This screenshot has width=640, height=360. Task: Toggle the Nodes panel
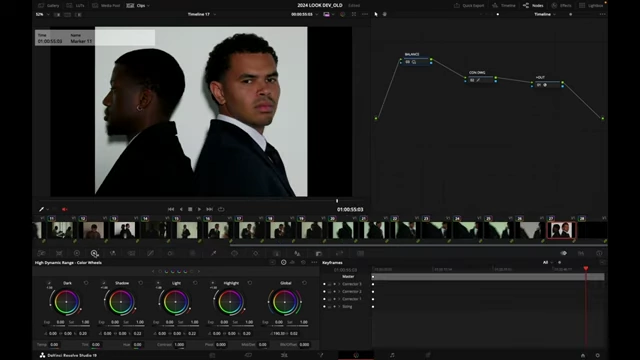pyautogui.click(x=533, y=5)
